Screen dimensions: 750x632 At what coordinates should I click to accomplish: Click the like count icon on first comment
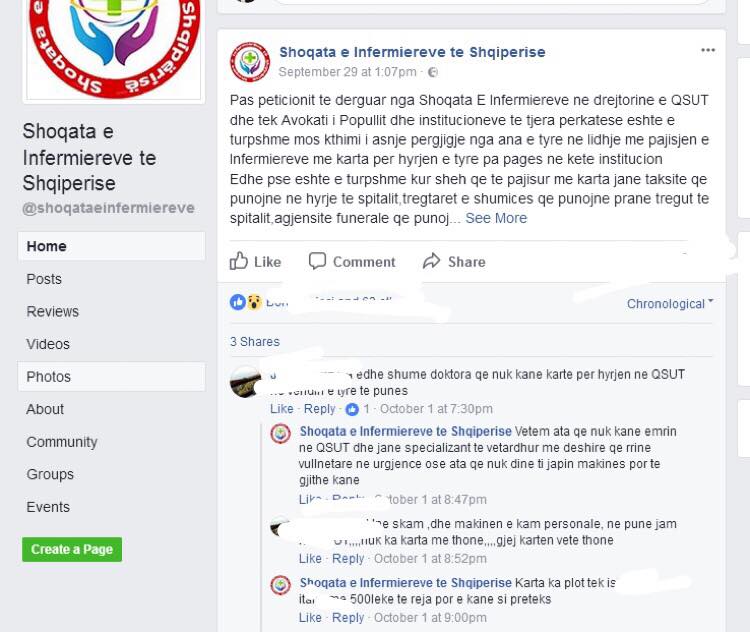[352, 409]
